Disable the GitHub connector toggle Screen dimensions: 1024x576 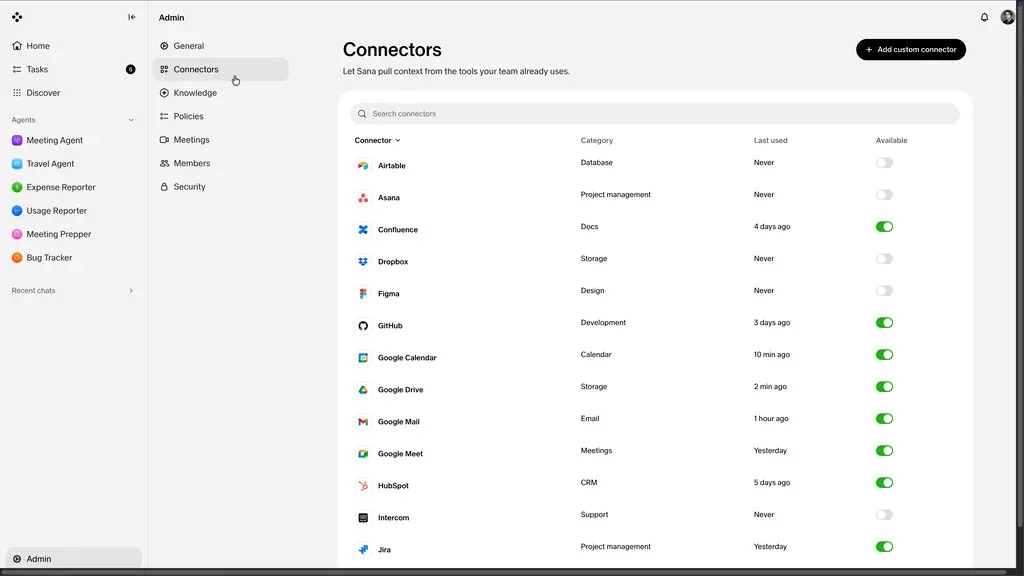(x=884, y=323)
